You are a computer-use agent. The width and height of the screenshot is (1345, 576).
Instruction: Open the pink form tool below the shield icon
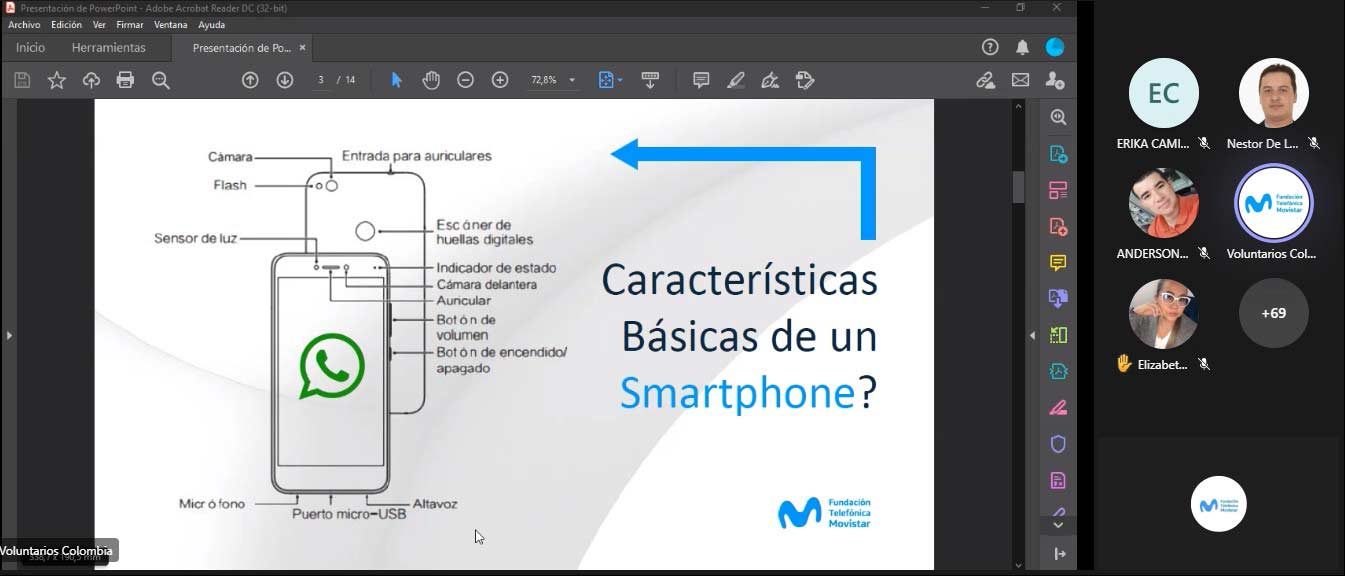[1058, 480]
